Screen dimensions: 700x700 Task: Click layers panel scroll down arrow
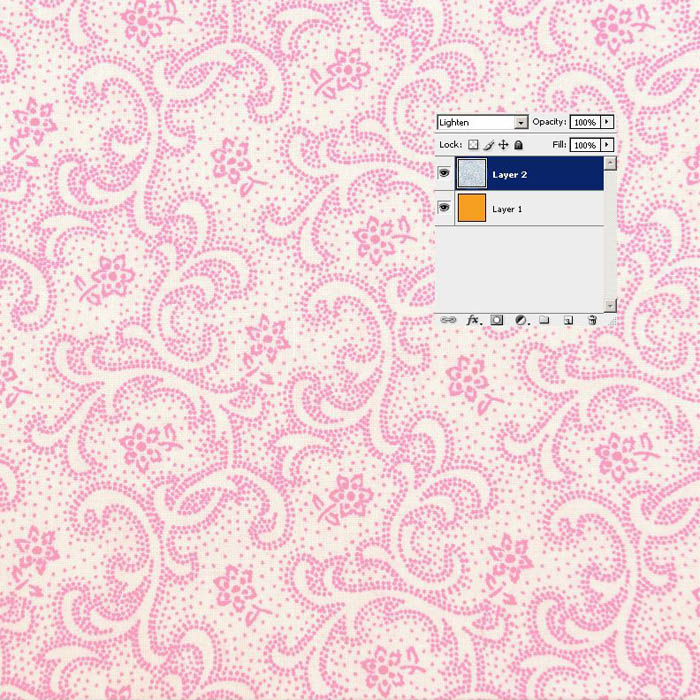click(x=610, y=305)
